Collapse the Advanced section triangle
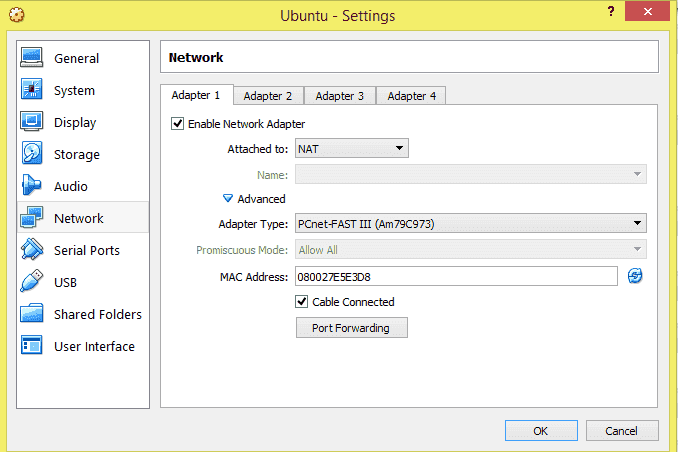 227,199
